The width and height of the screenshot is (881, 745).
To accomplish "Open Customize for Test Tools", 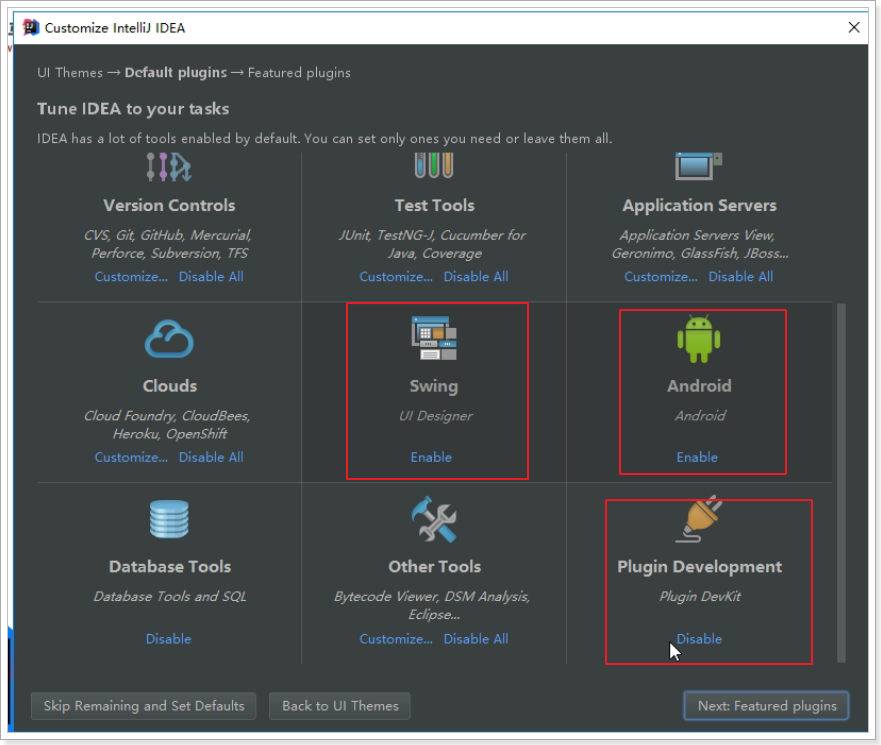I will tap(396, 277).
